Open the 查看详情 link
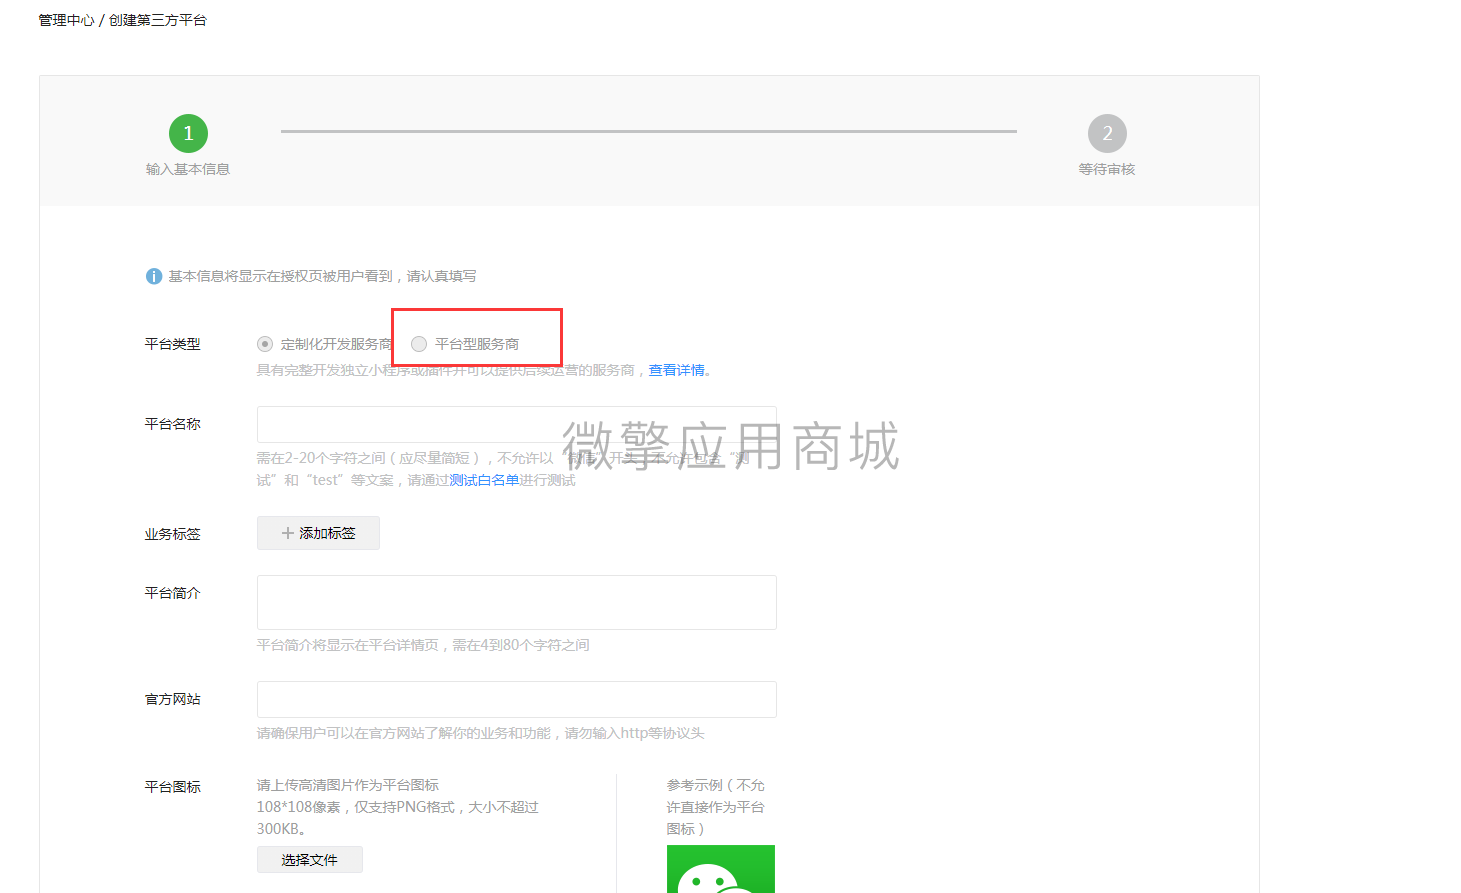The image size is (1461, 893). (x=676, y=370)
